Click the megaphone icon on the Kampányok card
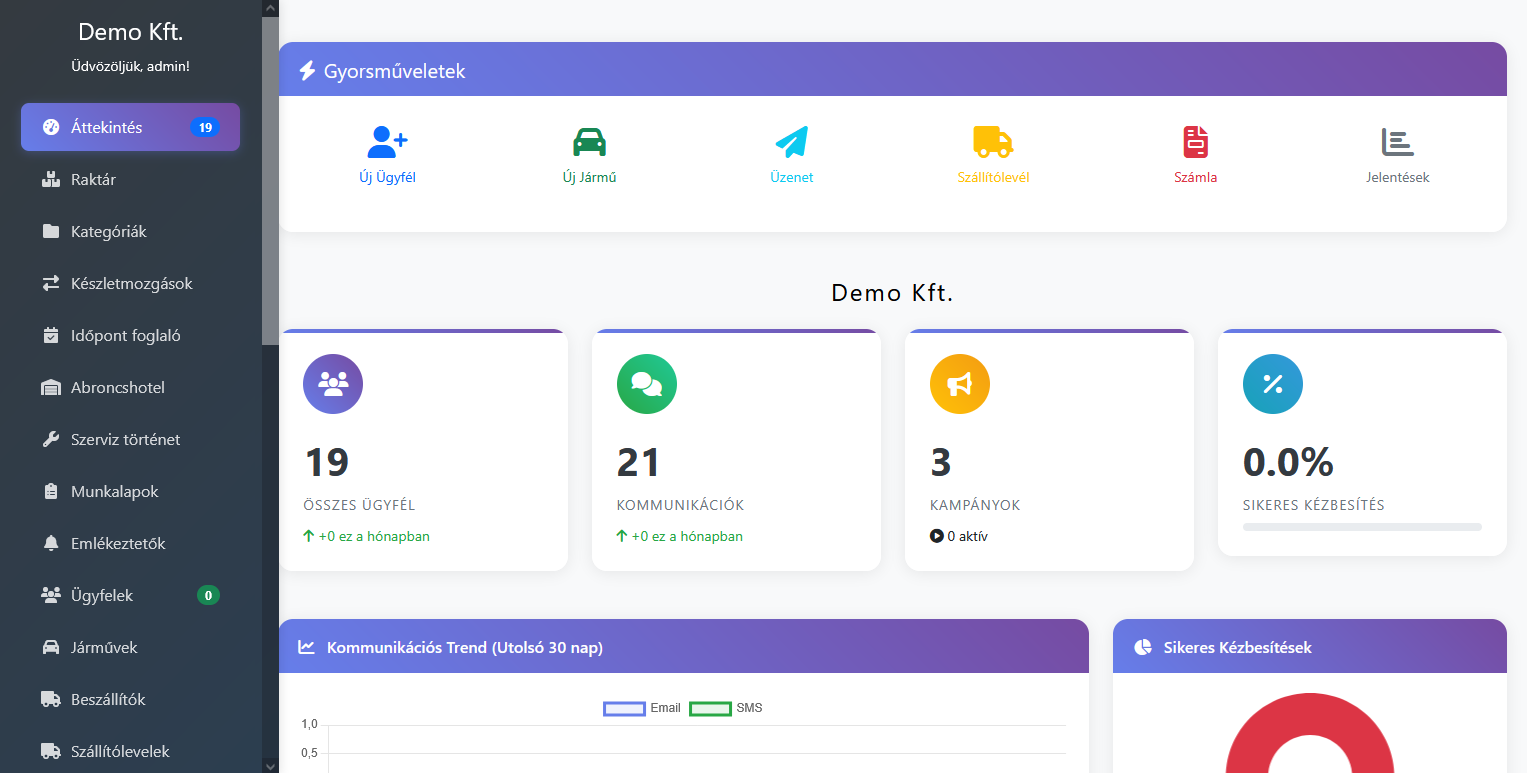The width and height of the screenshot is (1527, 773). pyautogui.click(x=959, y=383)
